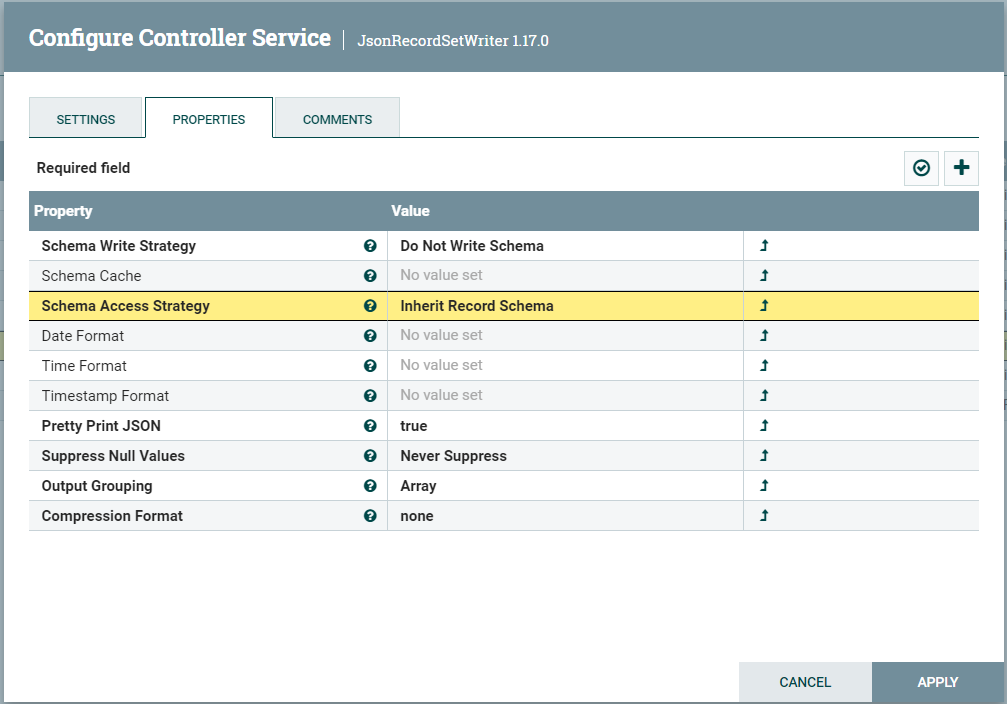The image size is (1007, 704).
Task: Open help for Time Format property
Action: pos(370,365)
